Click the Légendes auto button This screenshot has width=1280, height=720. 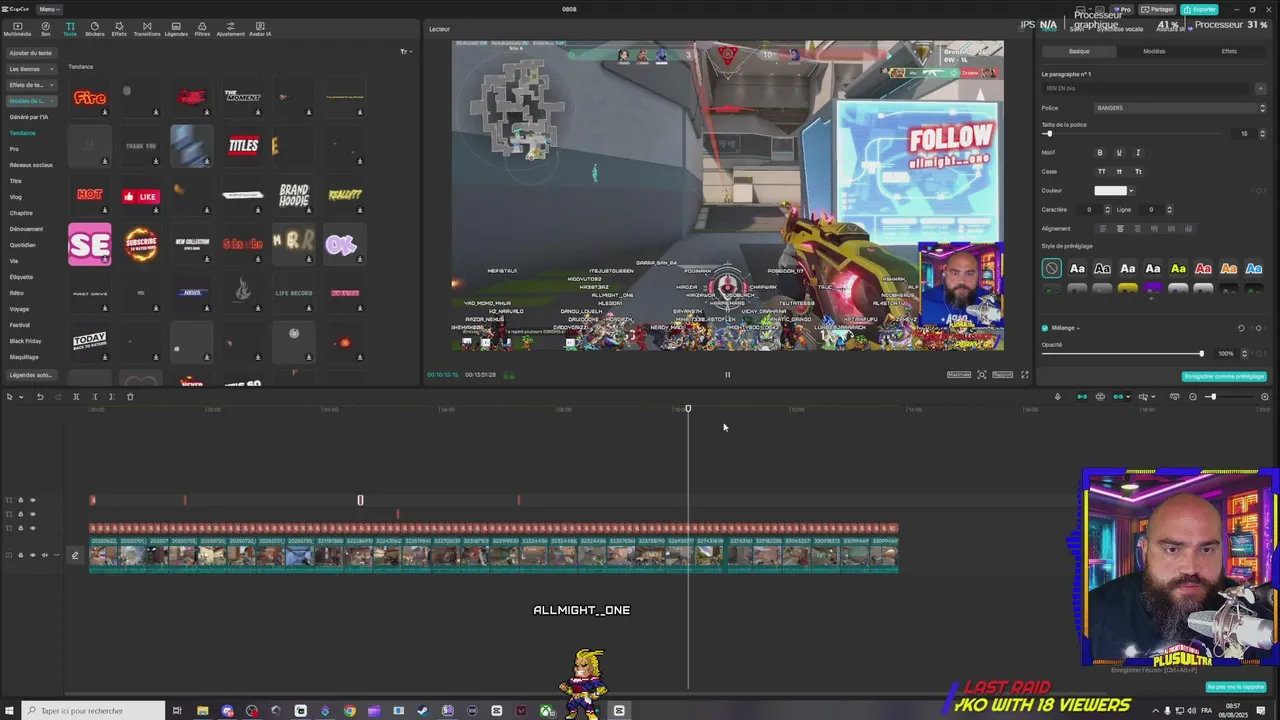(x=30, y=375)
